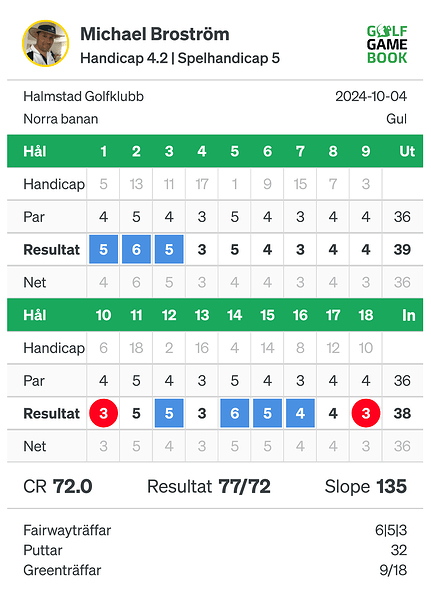Select the red birdie circle on hole 18

tap(366, 413)
